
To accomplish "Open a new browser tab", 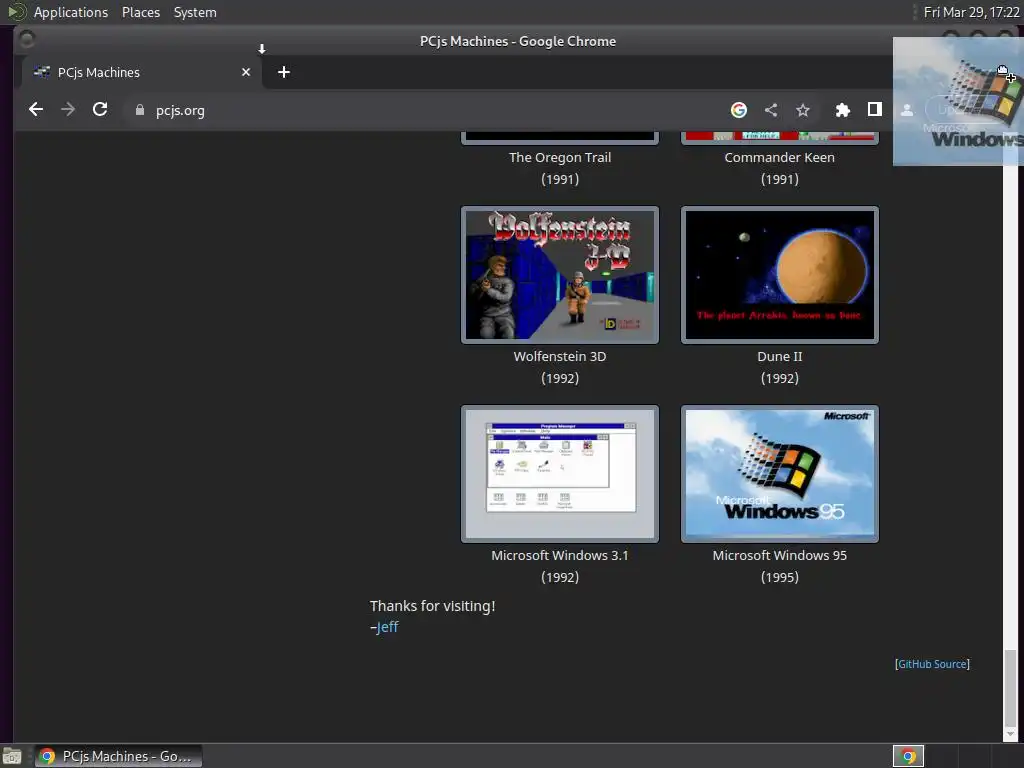I will coord(283,72).
